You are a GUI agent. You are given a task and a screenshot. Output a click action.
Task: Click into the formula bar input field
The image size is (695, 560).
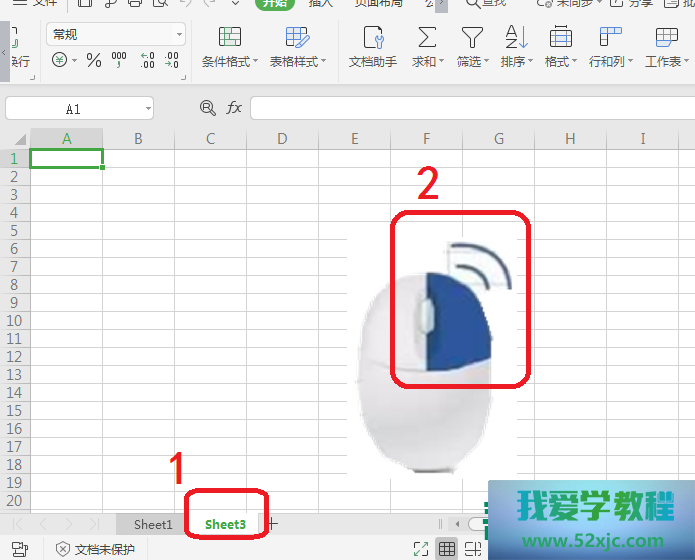470,107
